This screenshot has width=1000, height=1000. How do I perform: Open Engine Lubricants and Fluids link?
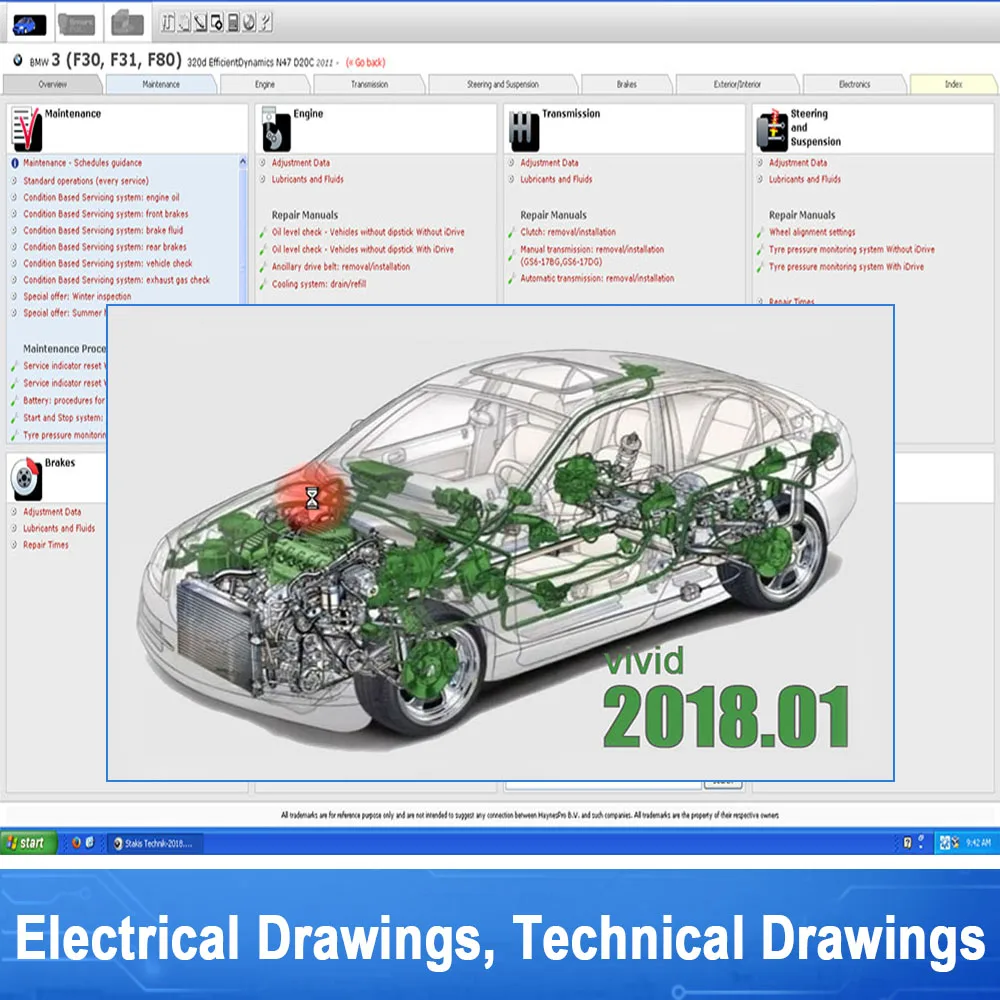tap(307, 180)
